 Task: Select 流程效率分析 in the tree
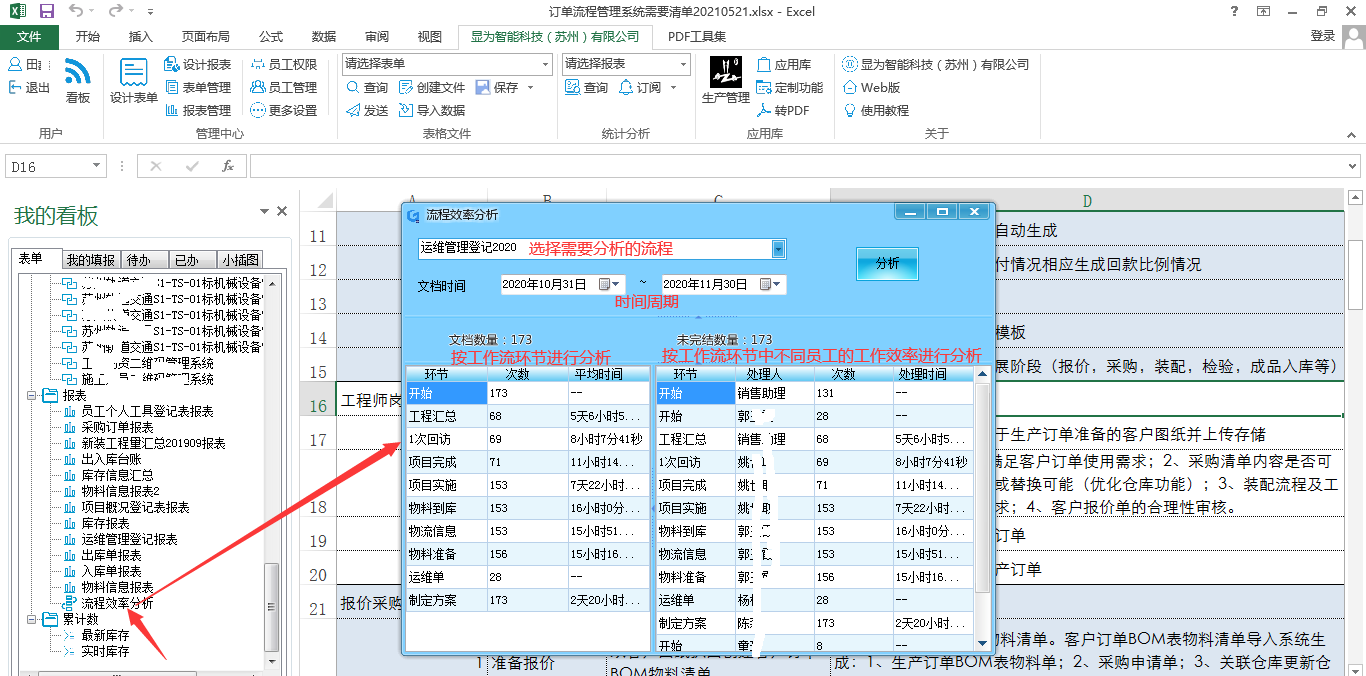point(117,603)
